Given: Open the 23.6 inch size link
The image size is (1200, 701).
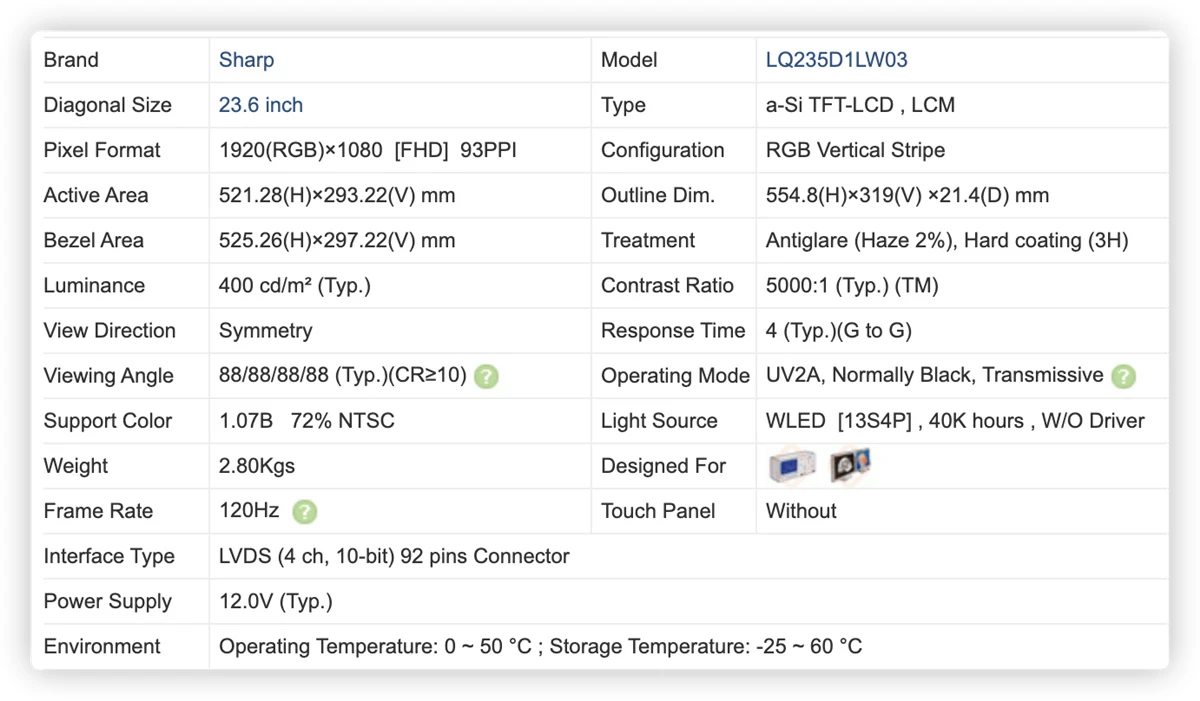Looking at the screenshot, I should tap(261, 105).
